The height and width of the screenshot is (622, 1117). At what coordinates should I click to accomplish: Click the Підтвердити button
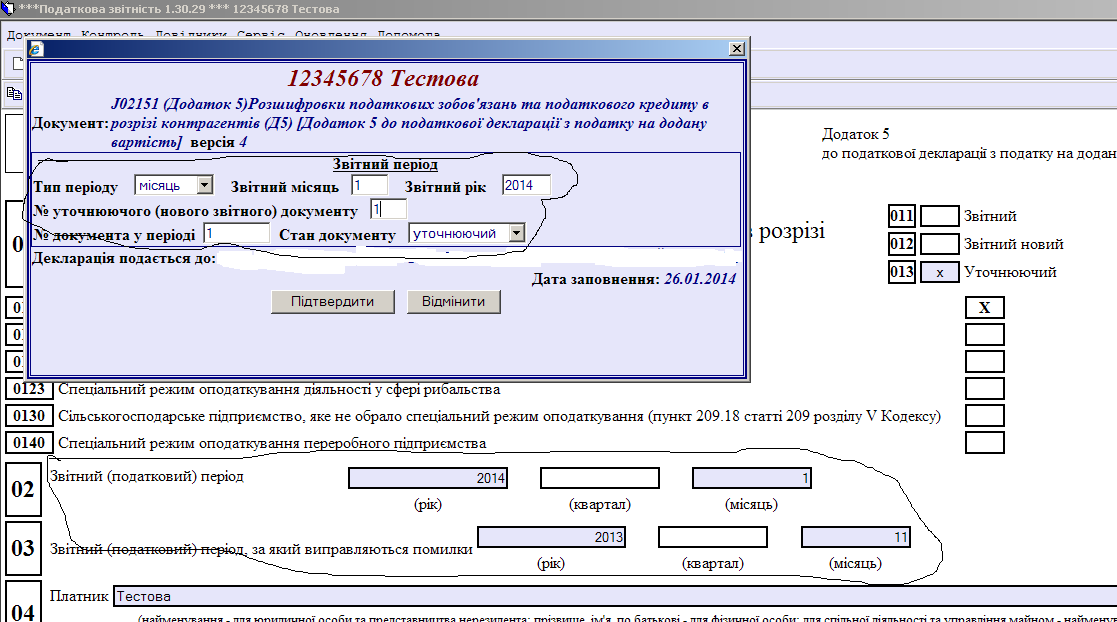tap(332, 302)
